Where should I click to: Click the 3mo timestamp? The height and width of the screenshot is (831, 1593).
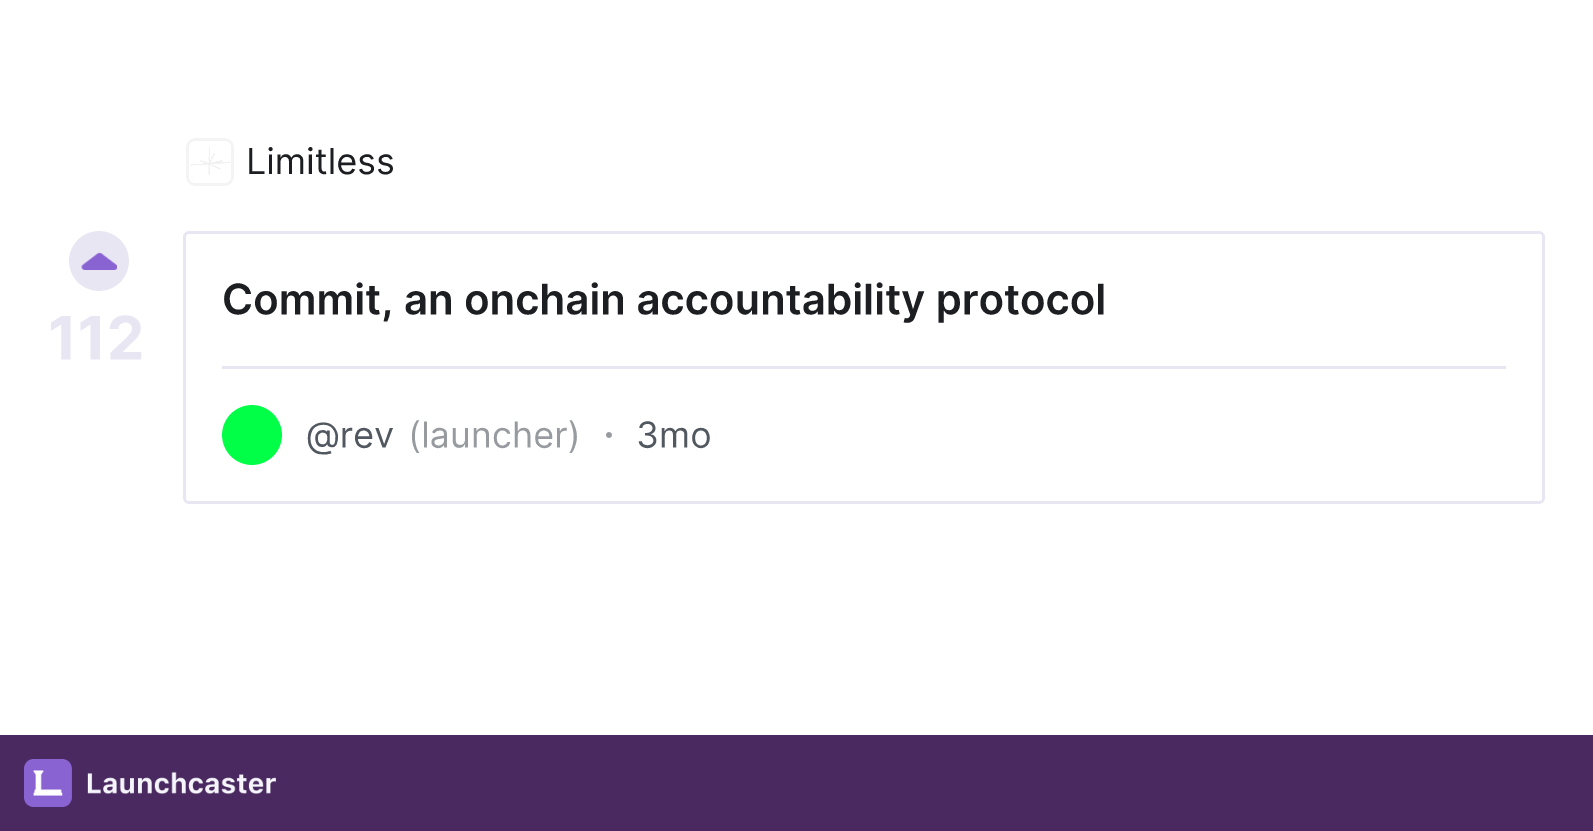tap(674, 436)
